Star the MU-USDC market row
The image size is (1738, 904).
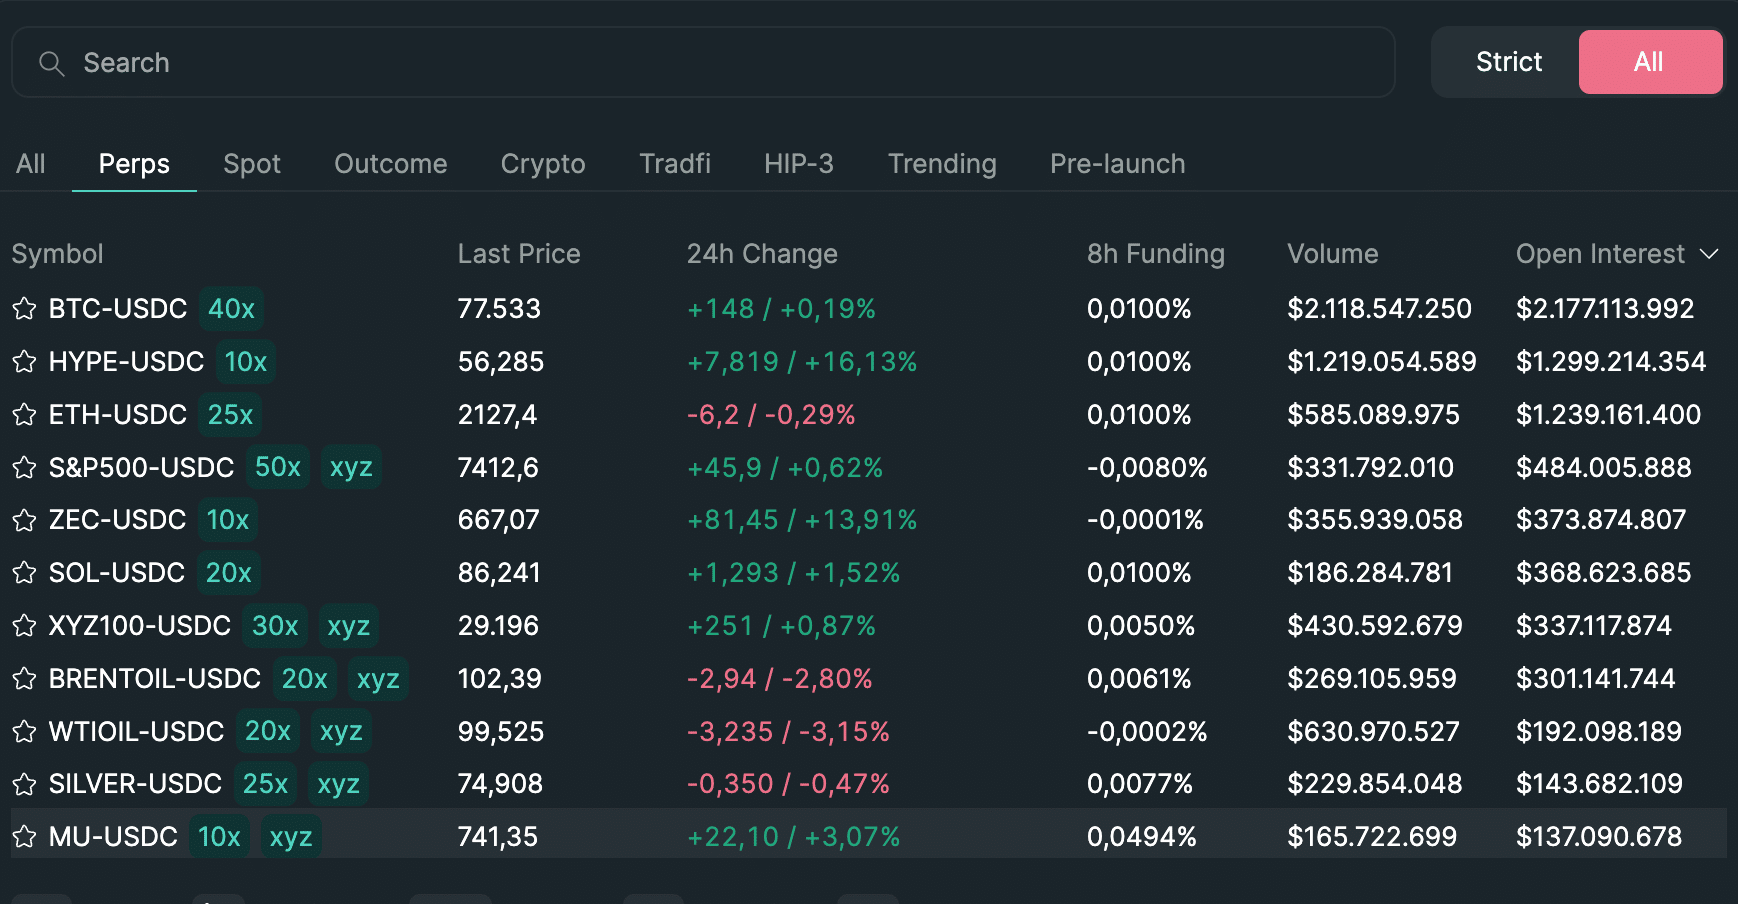pos(24,837)
